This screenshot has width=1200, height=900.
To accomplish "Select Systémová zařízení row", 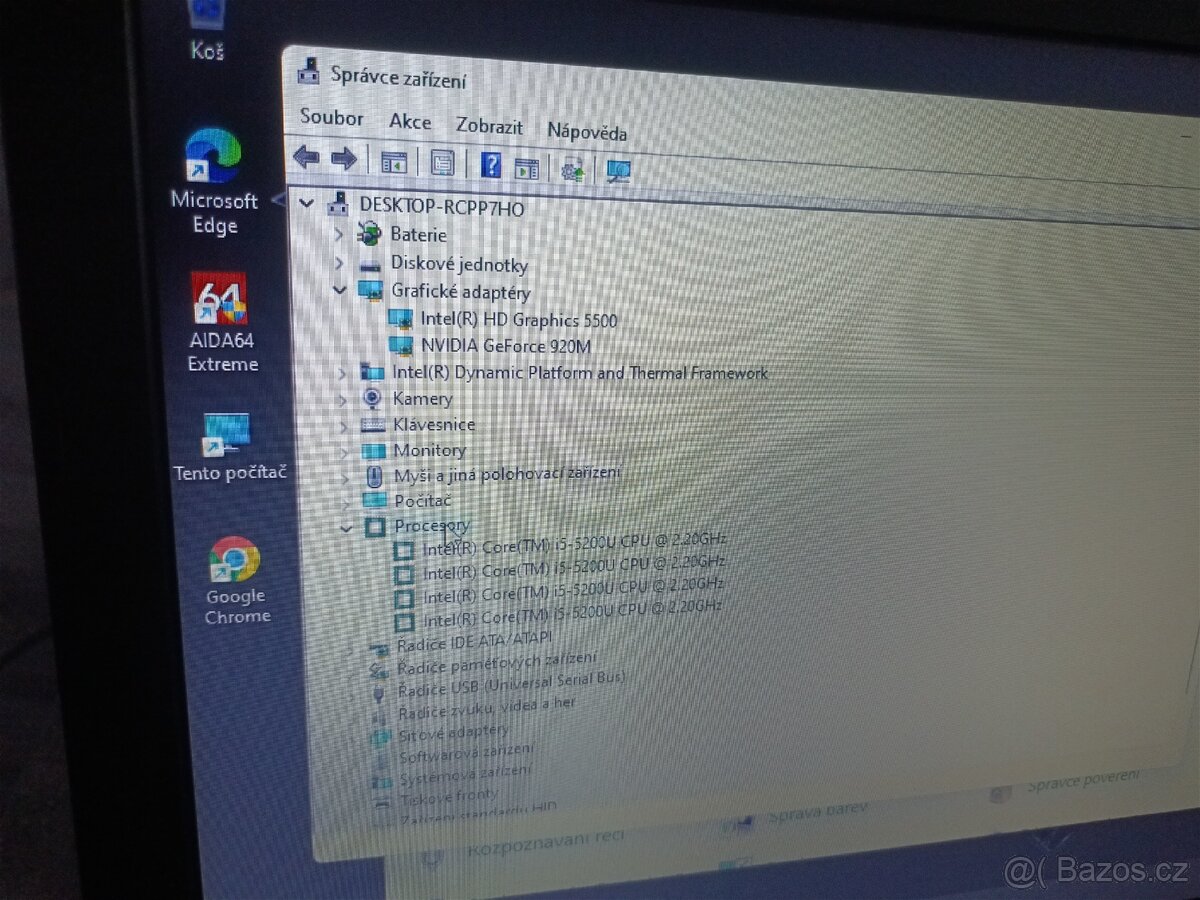I will [465, 775].
